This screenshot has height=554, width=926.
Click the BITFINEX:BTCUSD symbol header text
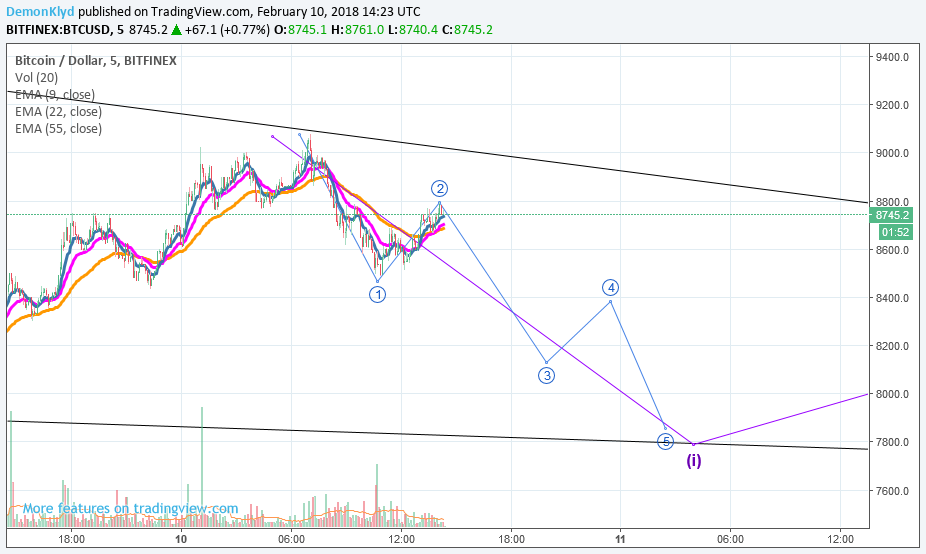[x=59, y=30]
